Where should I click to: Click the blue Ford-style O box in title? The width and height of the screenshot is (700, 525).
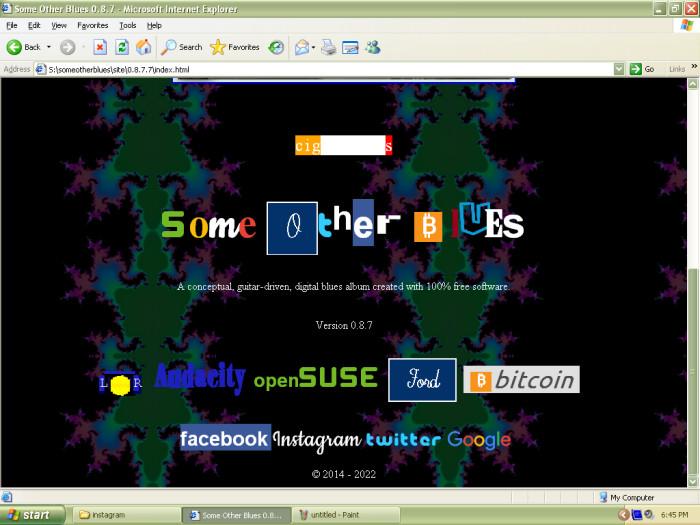(292, 228)
